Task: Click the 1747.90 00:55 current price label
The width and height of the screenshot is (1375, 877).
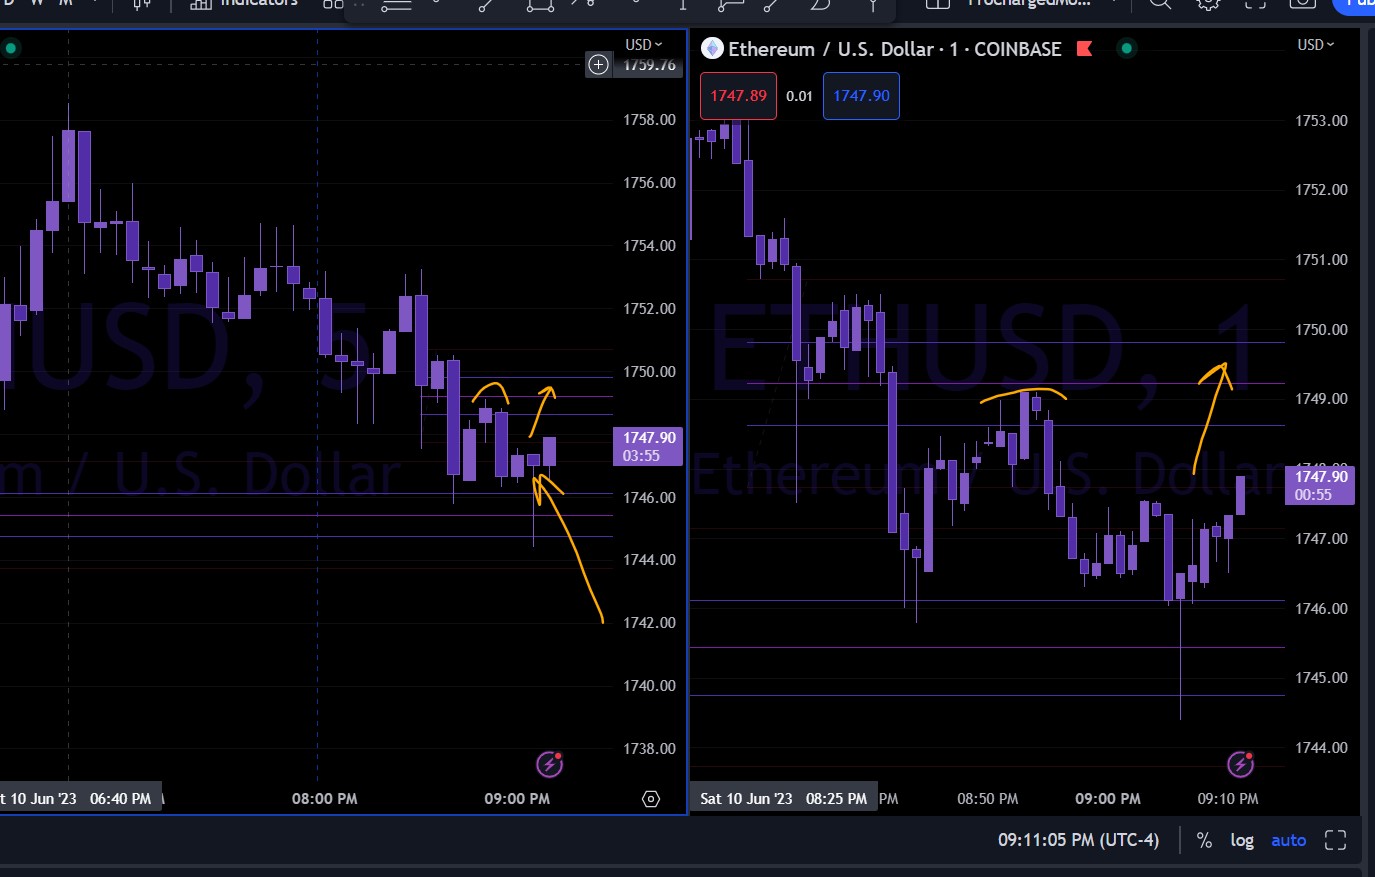Action: click(x=1320, y=485)
